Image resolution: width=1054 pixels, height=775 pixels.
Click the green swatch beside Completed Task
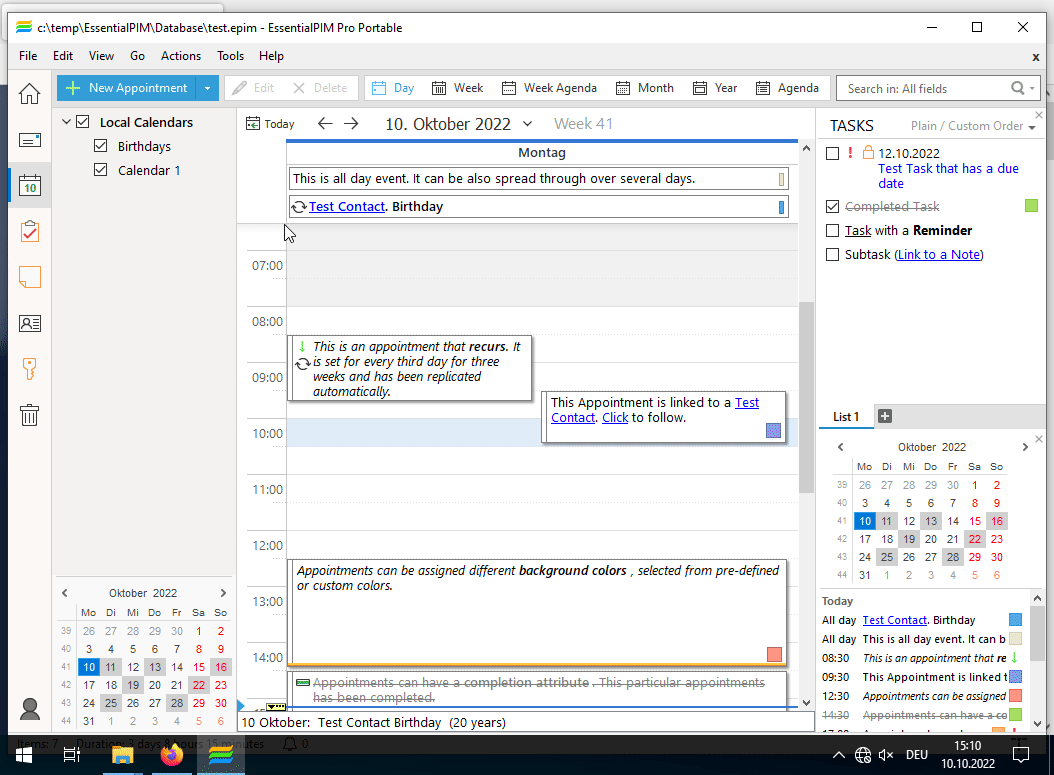coord(1031,206)
